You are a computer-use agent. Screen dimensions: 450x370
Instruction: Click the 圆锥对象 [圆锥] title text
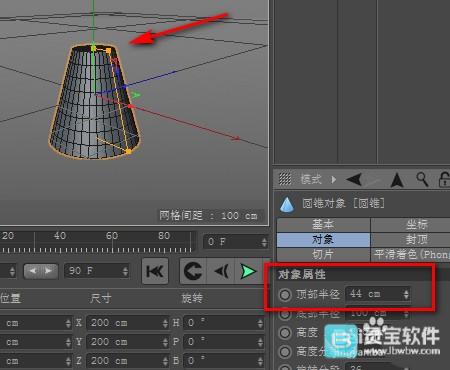click(x=343, y=203)
